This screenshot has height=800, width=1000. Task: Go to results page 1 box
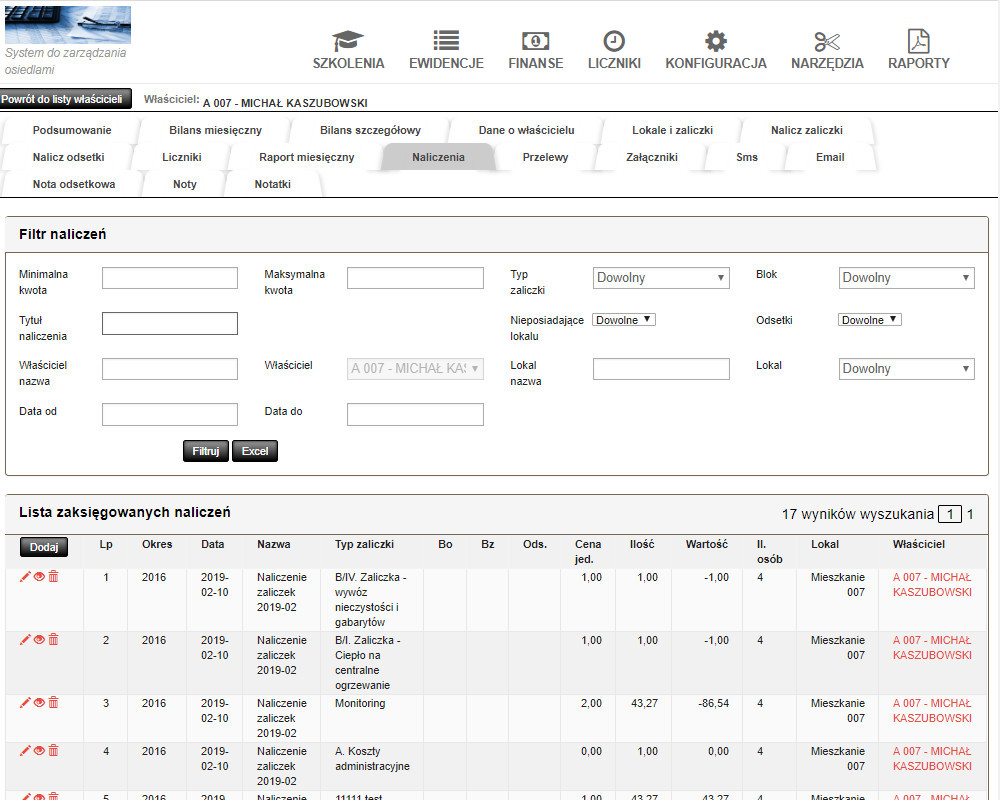tap(950, 514)
